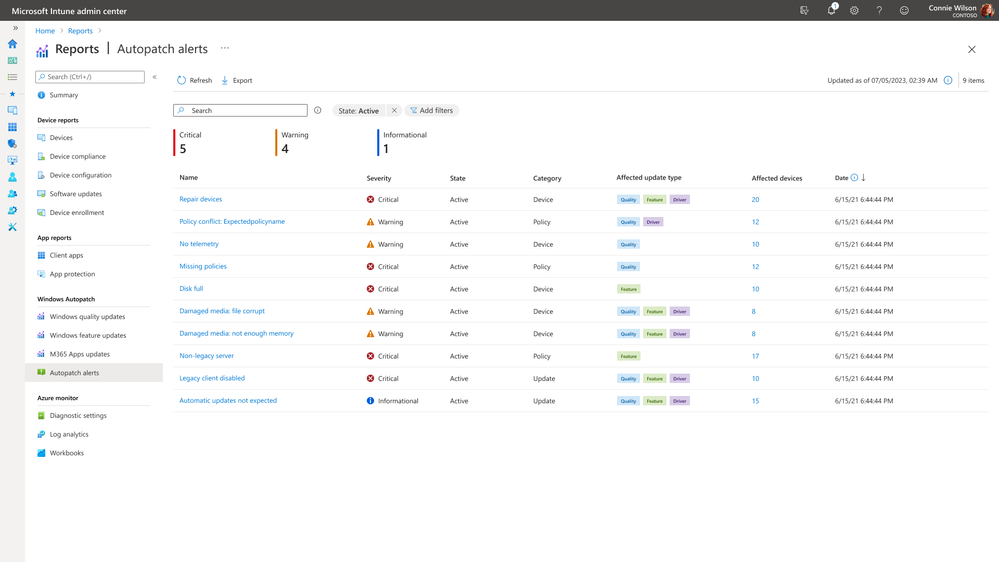Open the help question mark icon
Viewport: 999px width, 562px height.
click(x=879, y=10)
